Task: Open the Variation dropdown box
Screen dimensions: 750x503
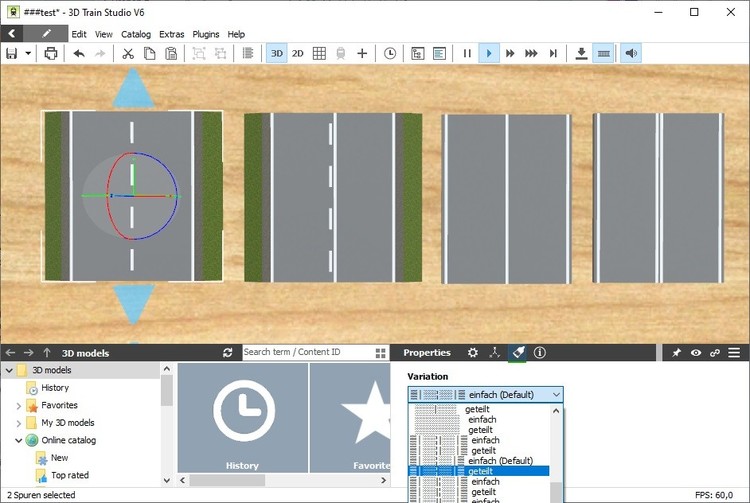Action: (x=485, y=395)
